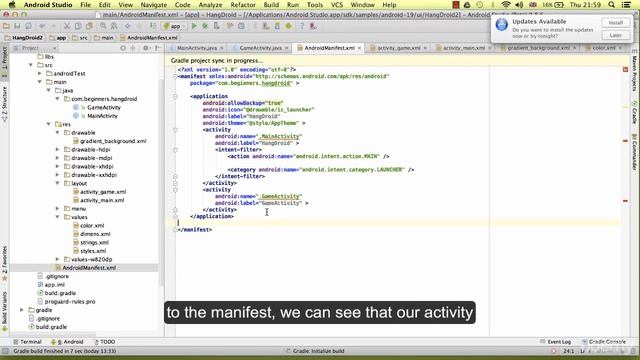The height and width of the screenshot is (360, 640).
Task: Expand the androidTest folder
Action: pyautogui.click(x=40, y=74)
